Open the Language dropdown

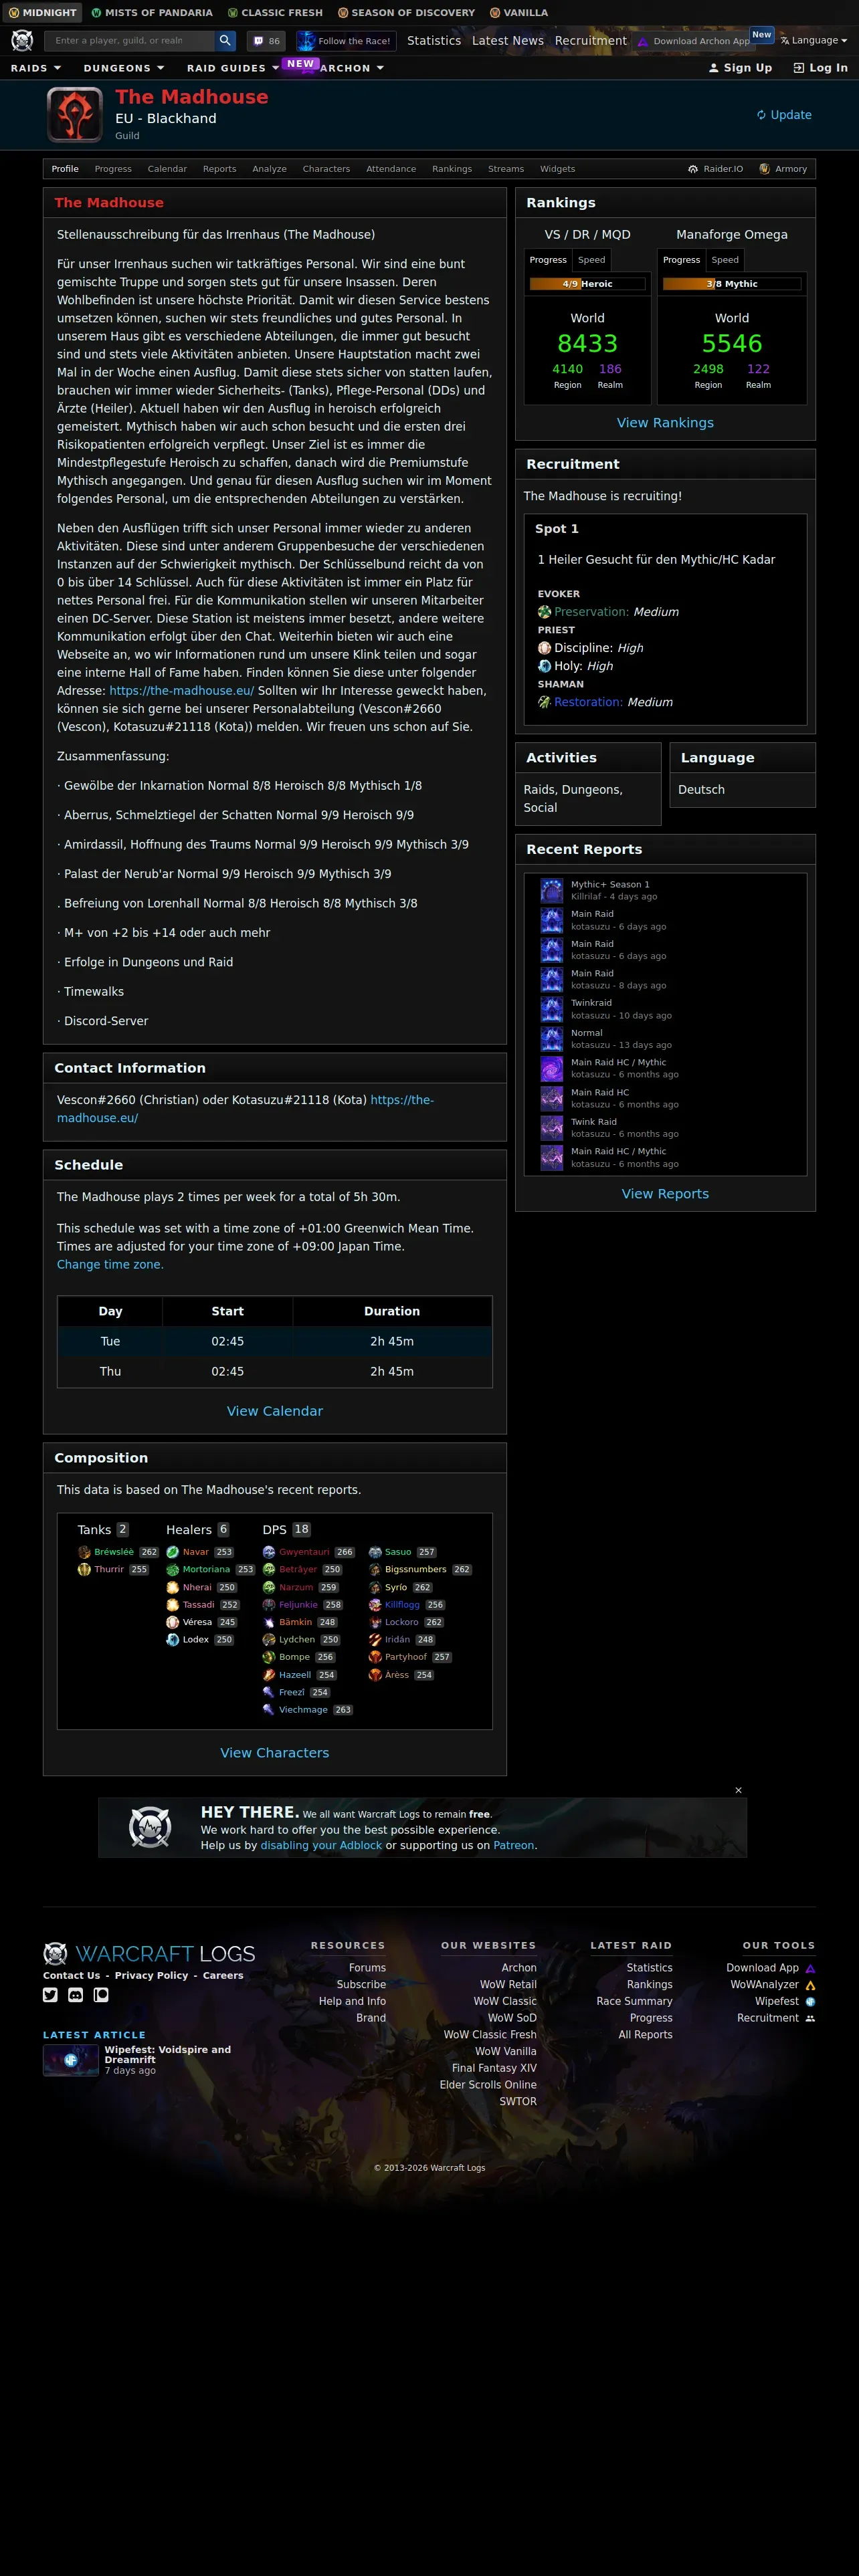coord(814,40)
